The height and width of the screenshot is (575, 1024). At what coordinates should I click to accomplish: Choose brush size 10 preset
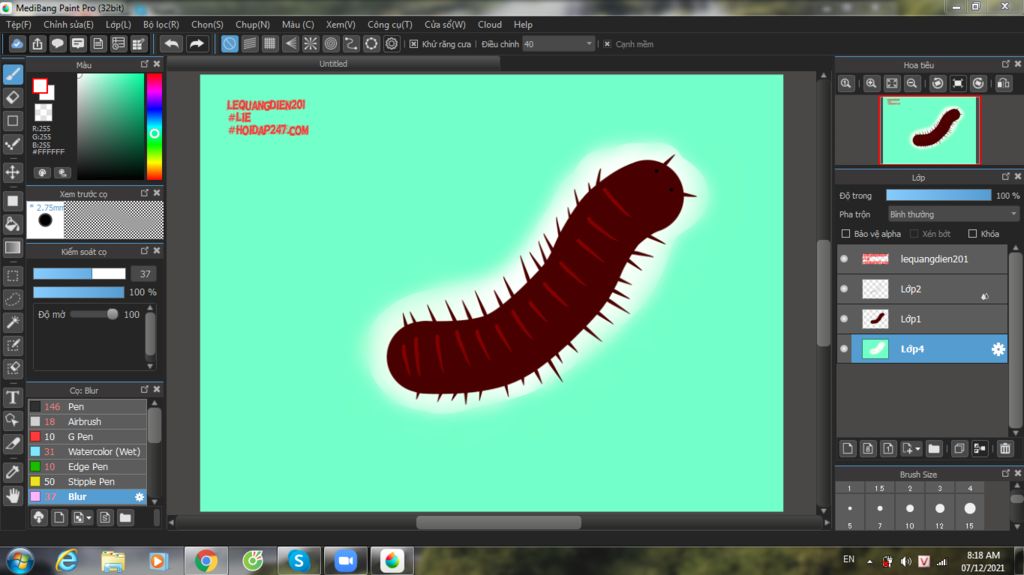[909, 510]
